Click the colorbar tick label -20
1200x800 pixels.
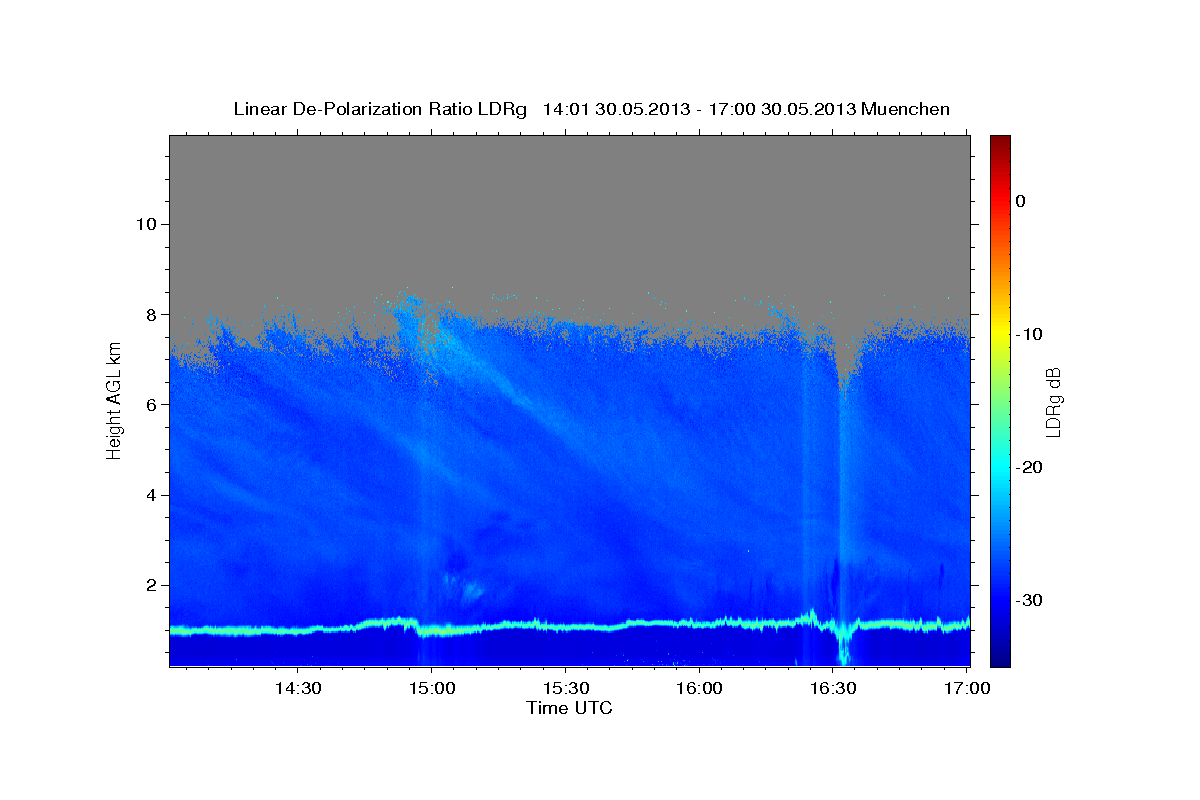pyautogui.click(x=1029, y=467)
